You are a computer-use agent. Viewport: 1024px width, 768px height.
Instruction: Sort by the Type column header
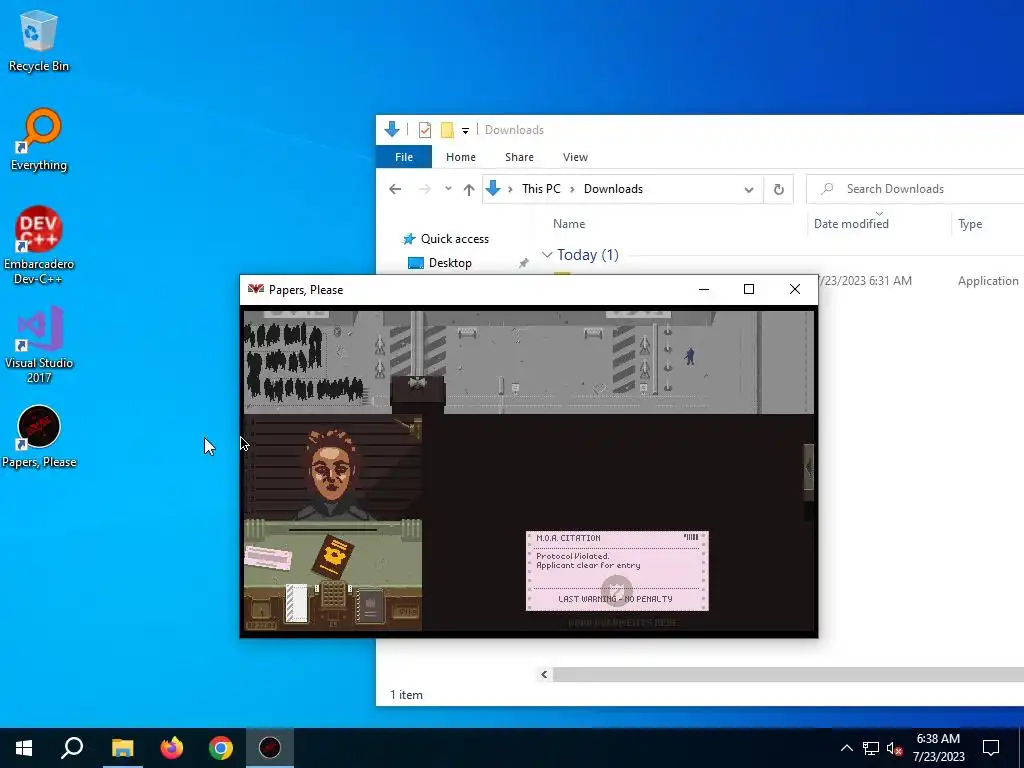[970, 223]
